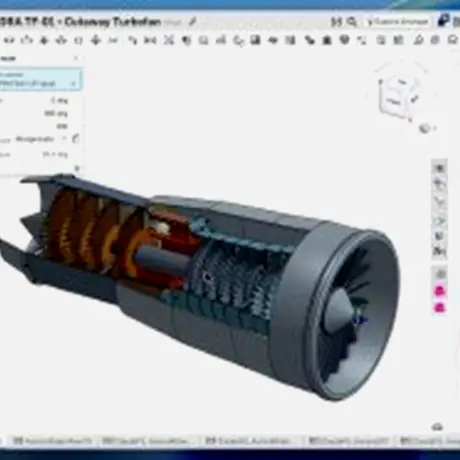460x460 pixels.
Task: Select the mirror-style arrows toolbar icon
Action: coord(150,41)
